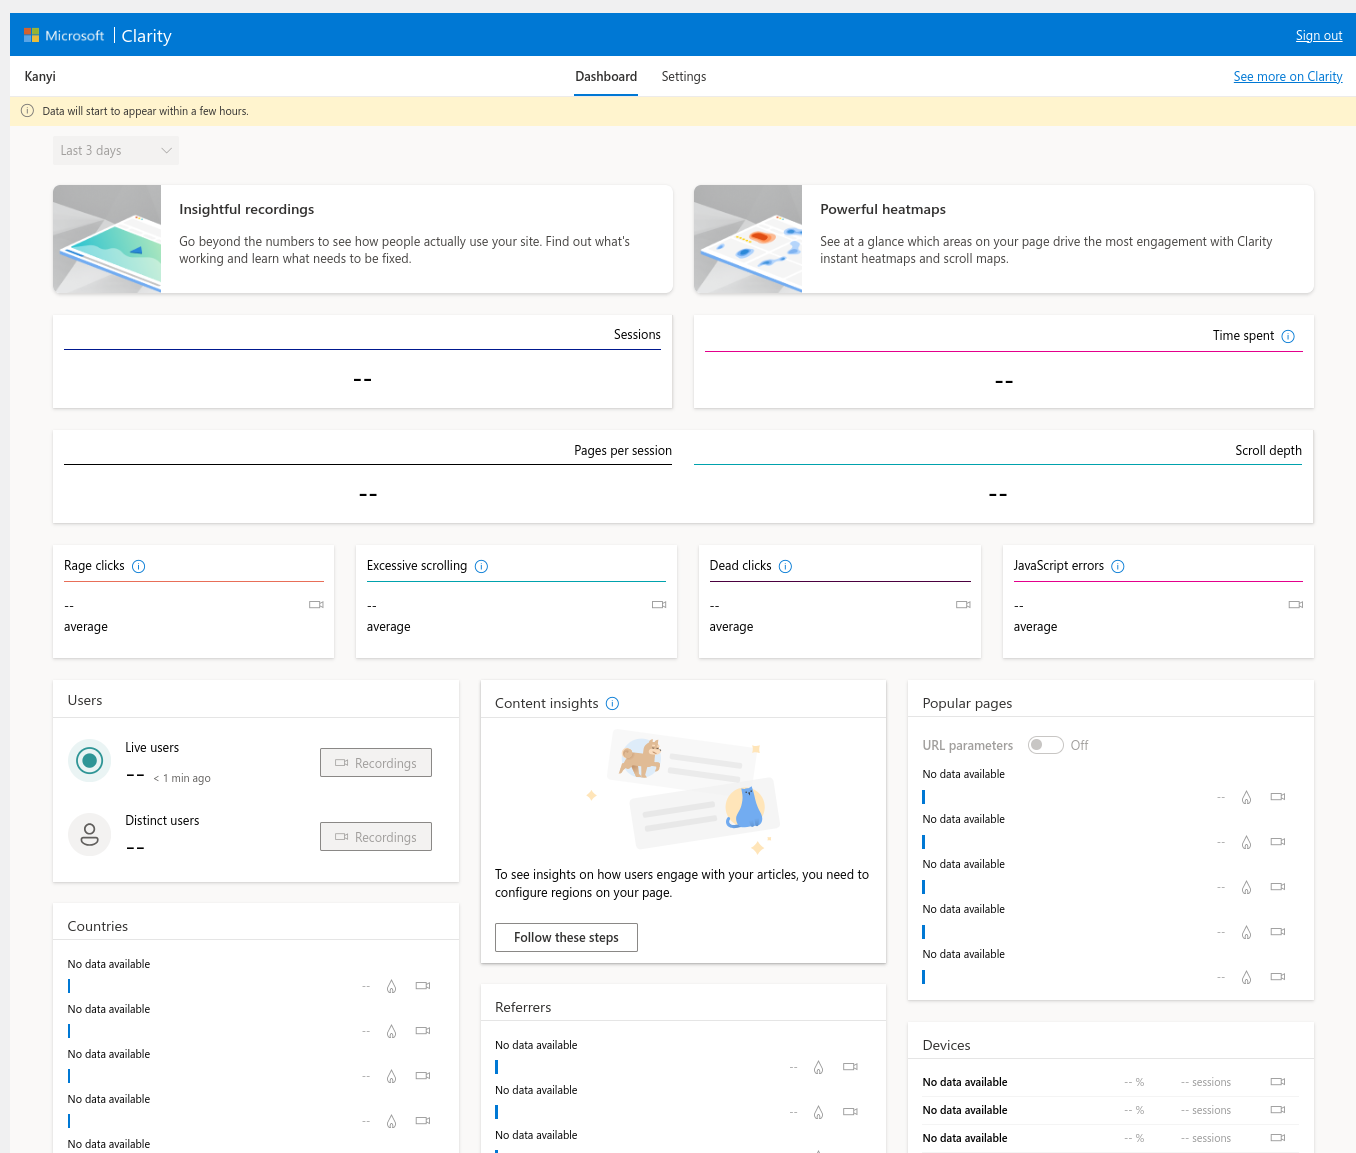1356x1153 pixels.
Task: Open the See more on Clarity link
Action: (1288, 77)
